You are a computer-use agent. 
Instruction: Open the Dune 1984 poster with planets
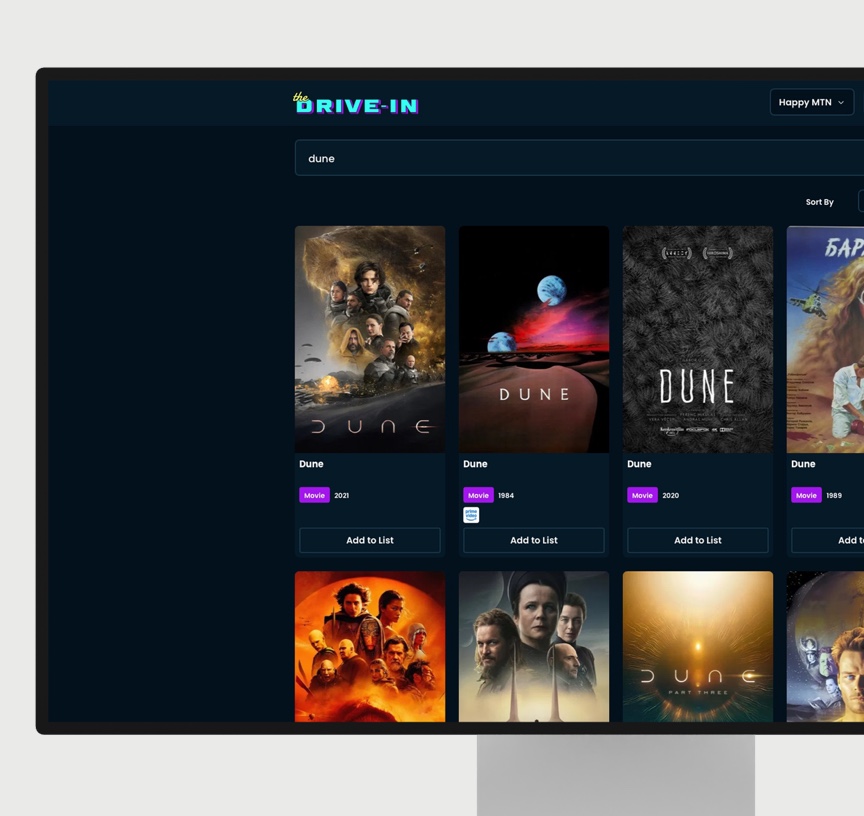(x=534, y=339)
